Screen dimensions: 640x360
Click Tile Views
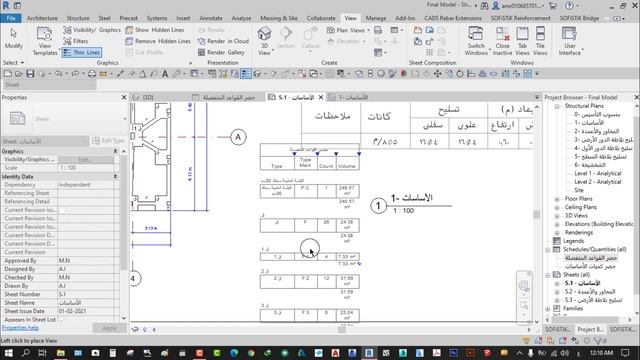[x=540, y=41]
